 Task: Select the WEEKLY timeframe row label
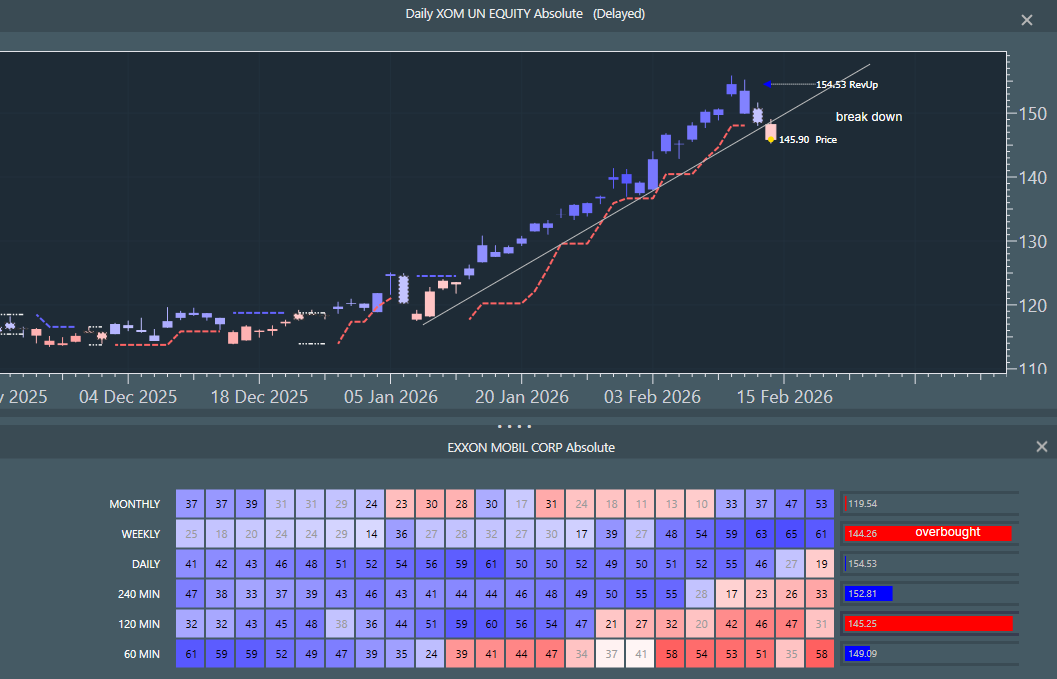click(x=140, y=534)
